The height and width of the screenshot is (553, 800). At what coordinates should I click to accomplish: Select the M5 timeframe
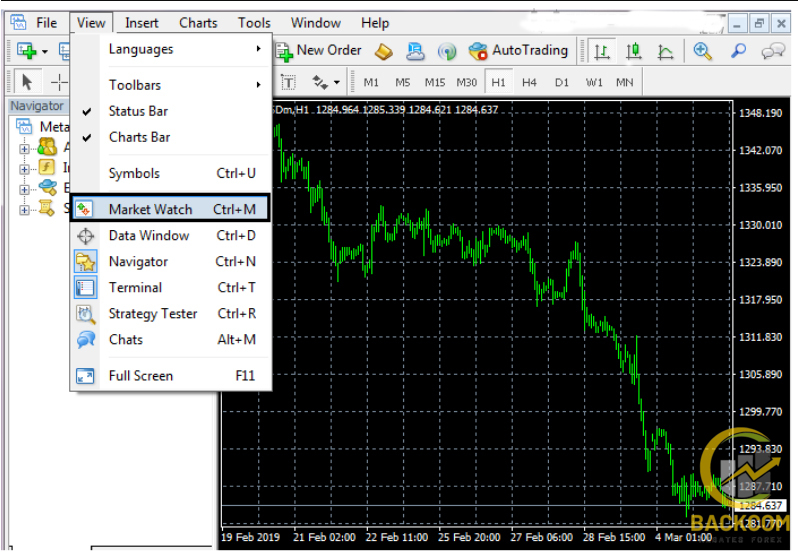pyautogui.click(x=403, y=82)
